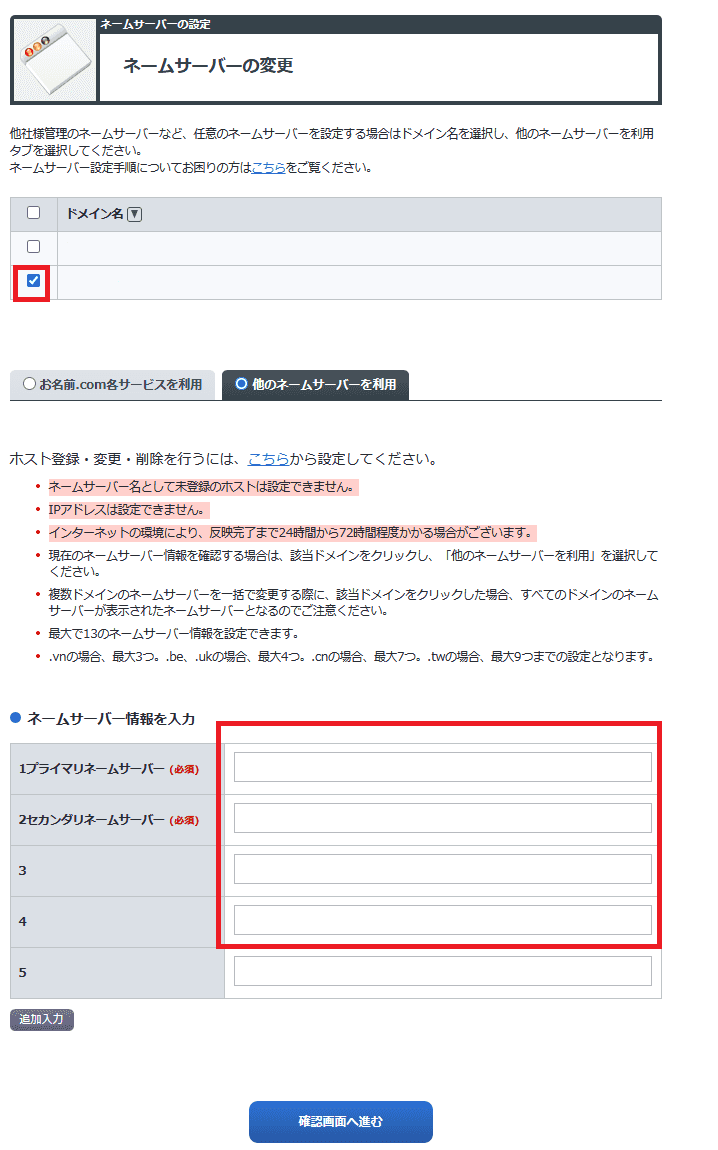
Task: Select お名前.com各サービスを利用 radio tab
Action: pos(112,384)
